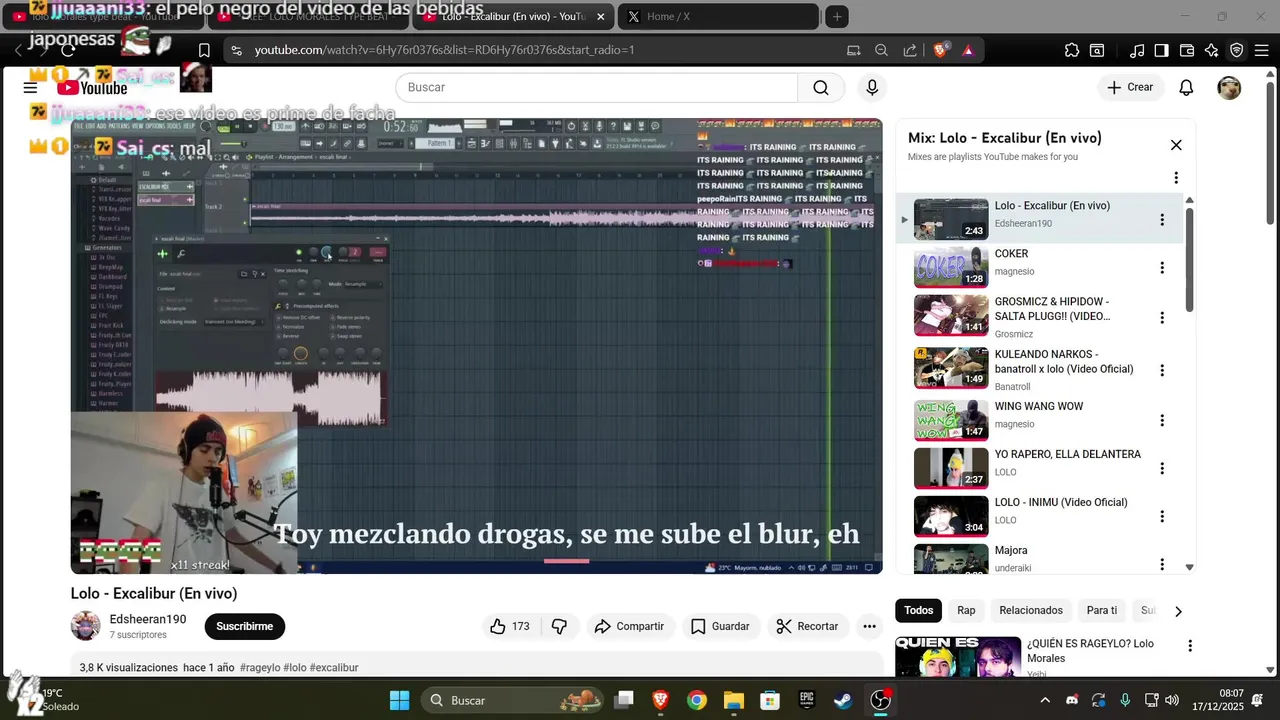Viewport: 1280px width, 720px height.
Task: Open ¿QUIÉN ES RAGEYLO? recommended video thumbnail
Action: point(958,655)
